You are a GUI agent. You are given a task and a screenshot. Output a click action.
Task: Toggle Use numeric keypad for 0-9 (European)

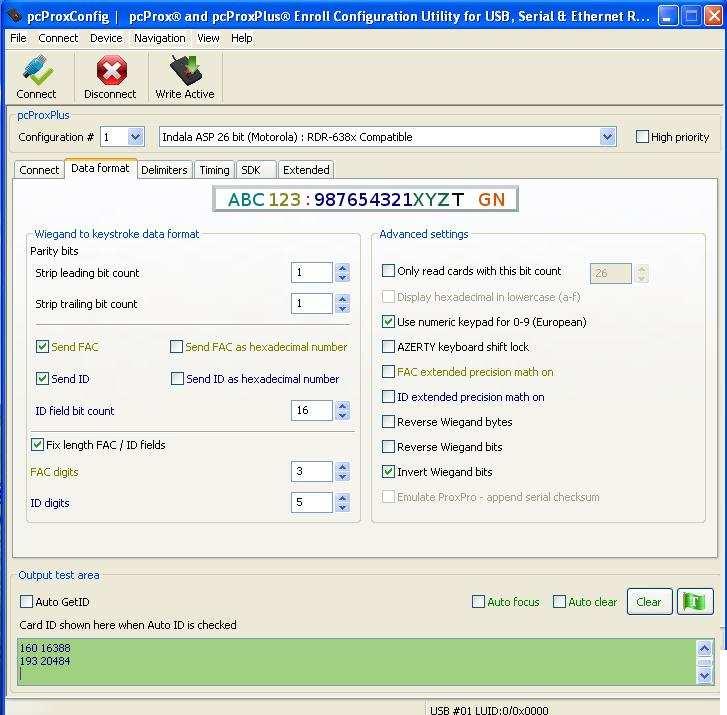(388, 321)
